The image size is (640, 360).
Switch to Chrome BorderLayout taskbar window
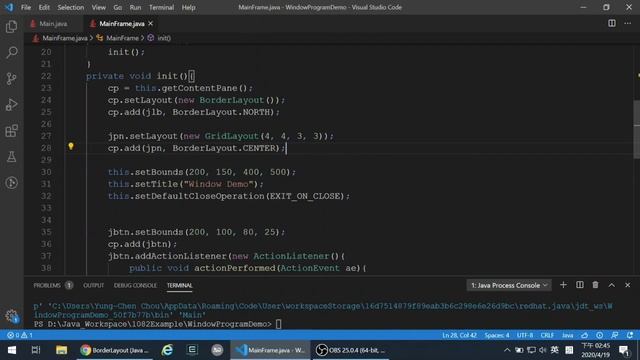pyautogui.click(x=114, y=350)
